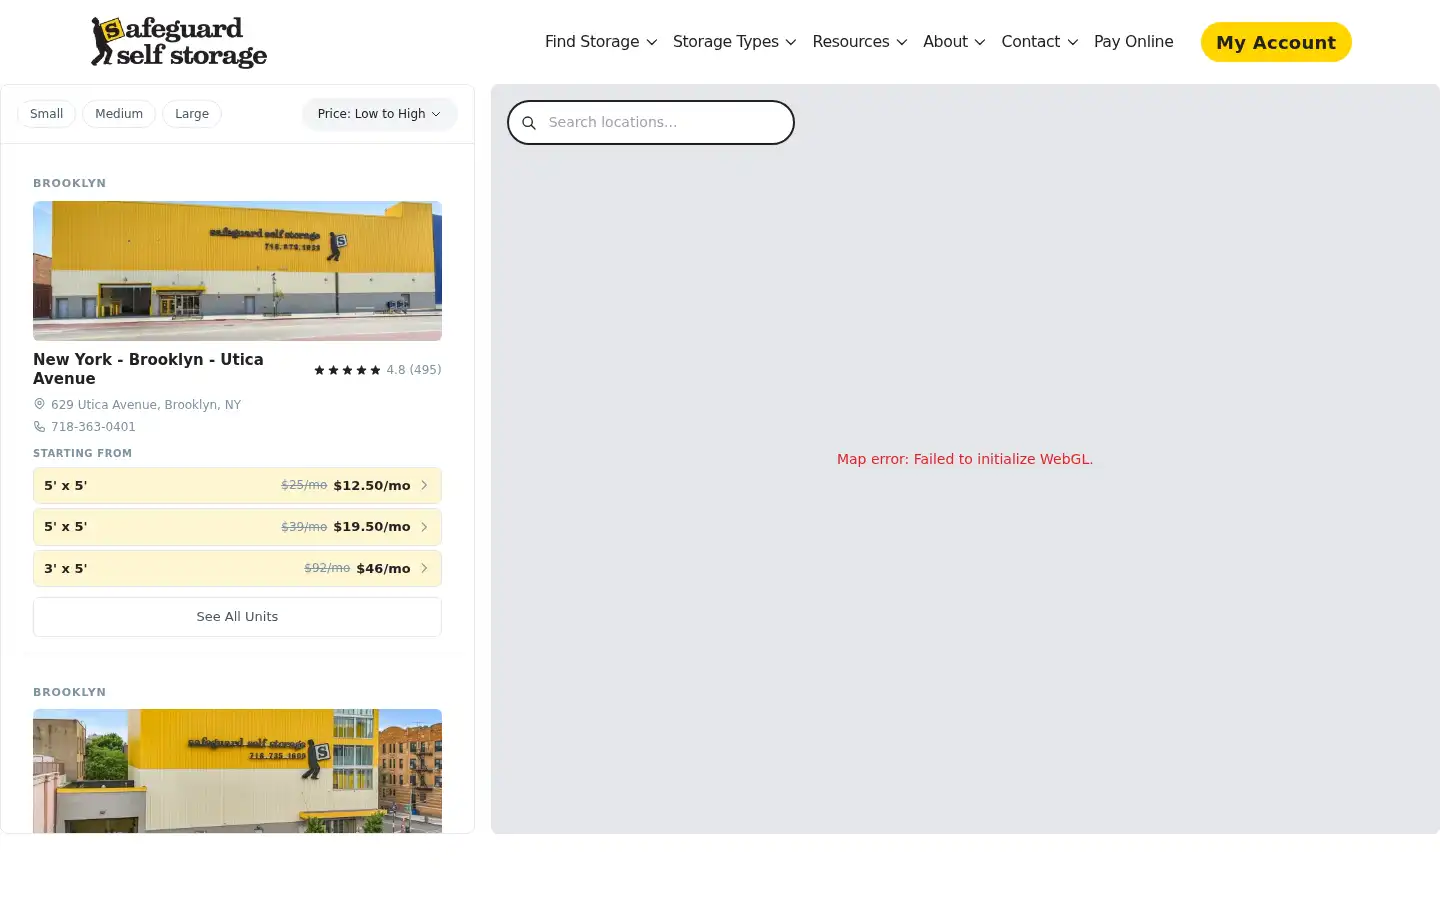The width and height of the screenshot is (1440, 900).
Task: Expand the Resources menu
Action: pos(860,42)
